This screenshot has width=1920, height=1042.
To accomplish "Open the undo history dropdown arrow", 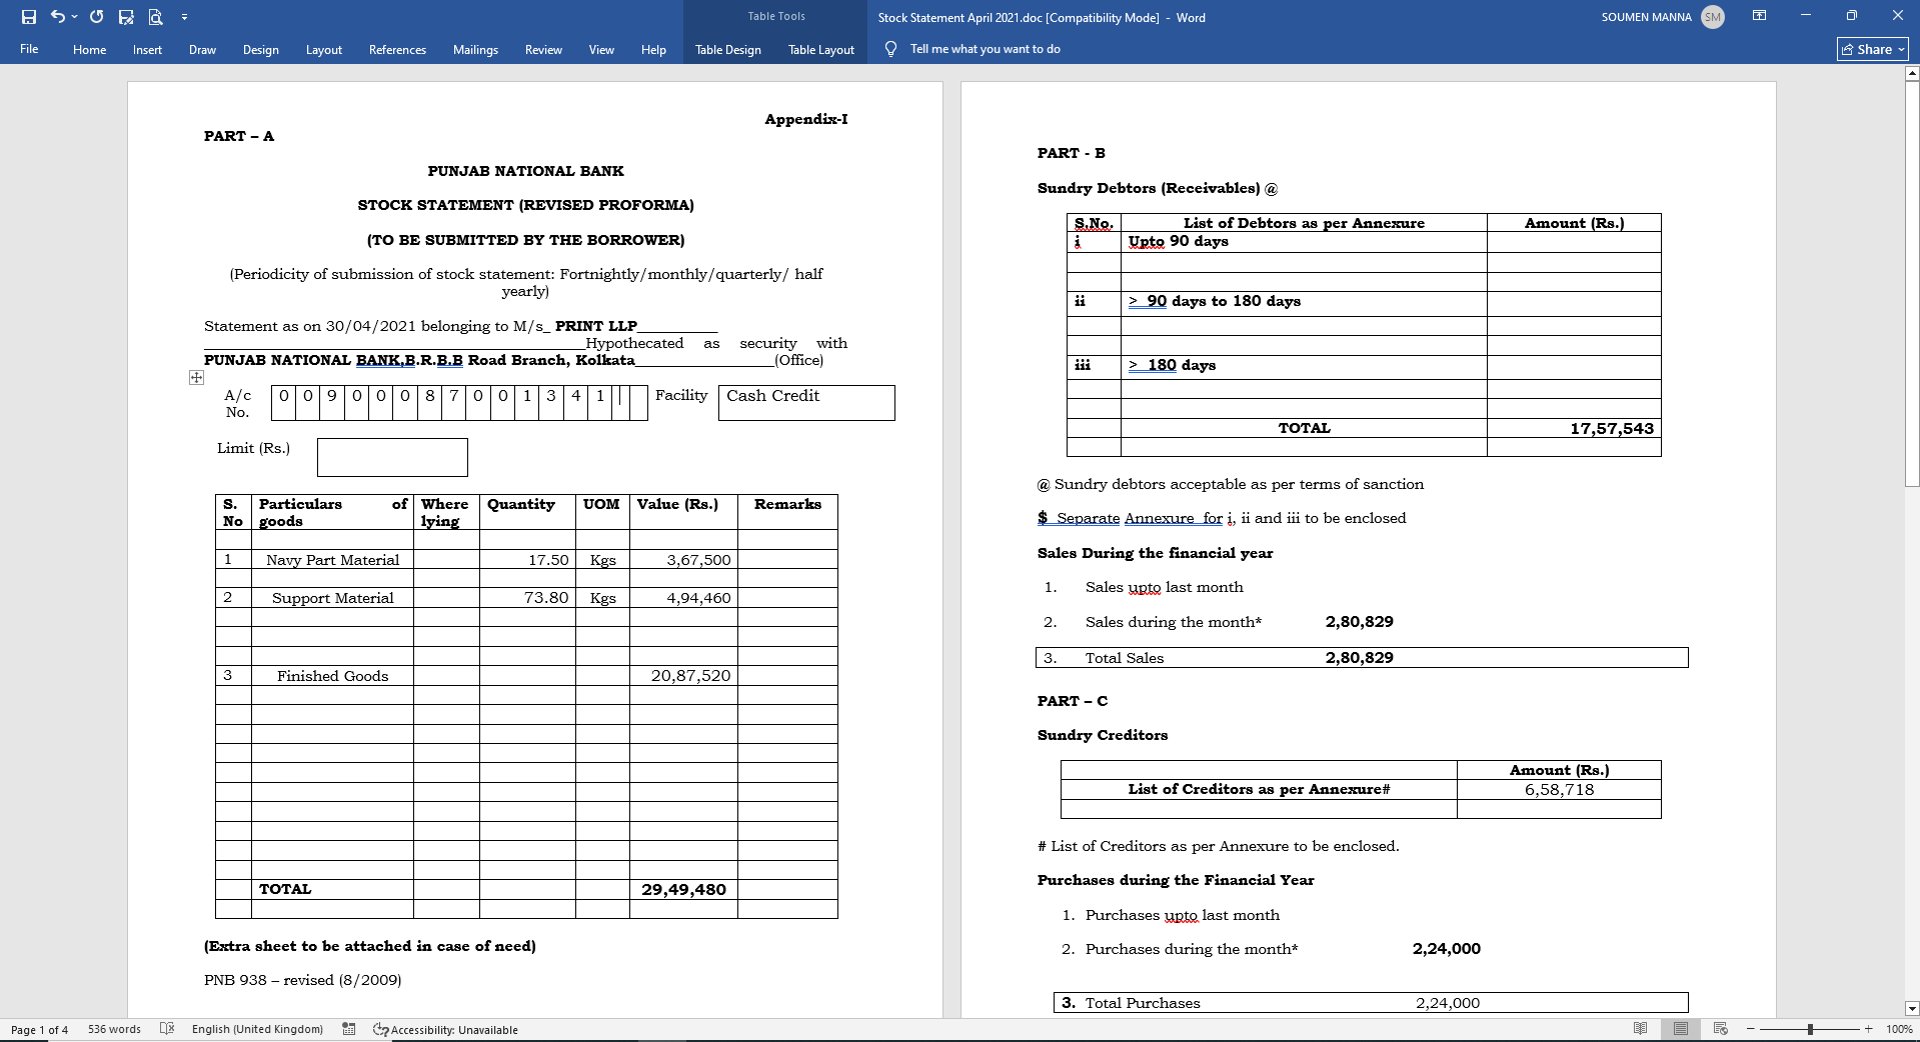I will 74,17.
